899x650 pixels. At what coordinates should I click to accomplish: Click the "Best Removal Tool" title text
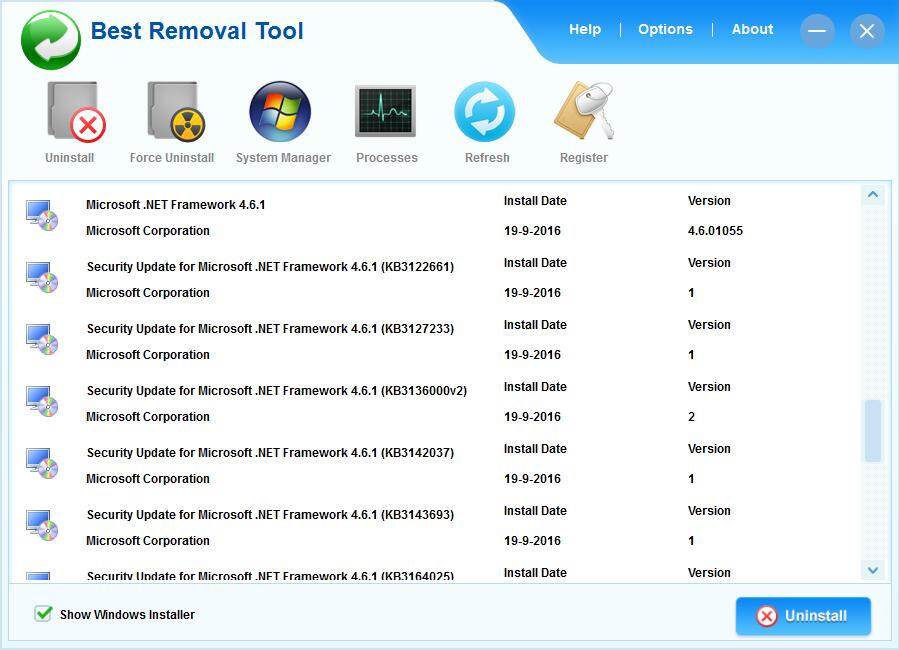coord(197,31)
